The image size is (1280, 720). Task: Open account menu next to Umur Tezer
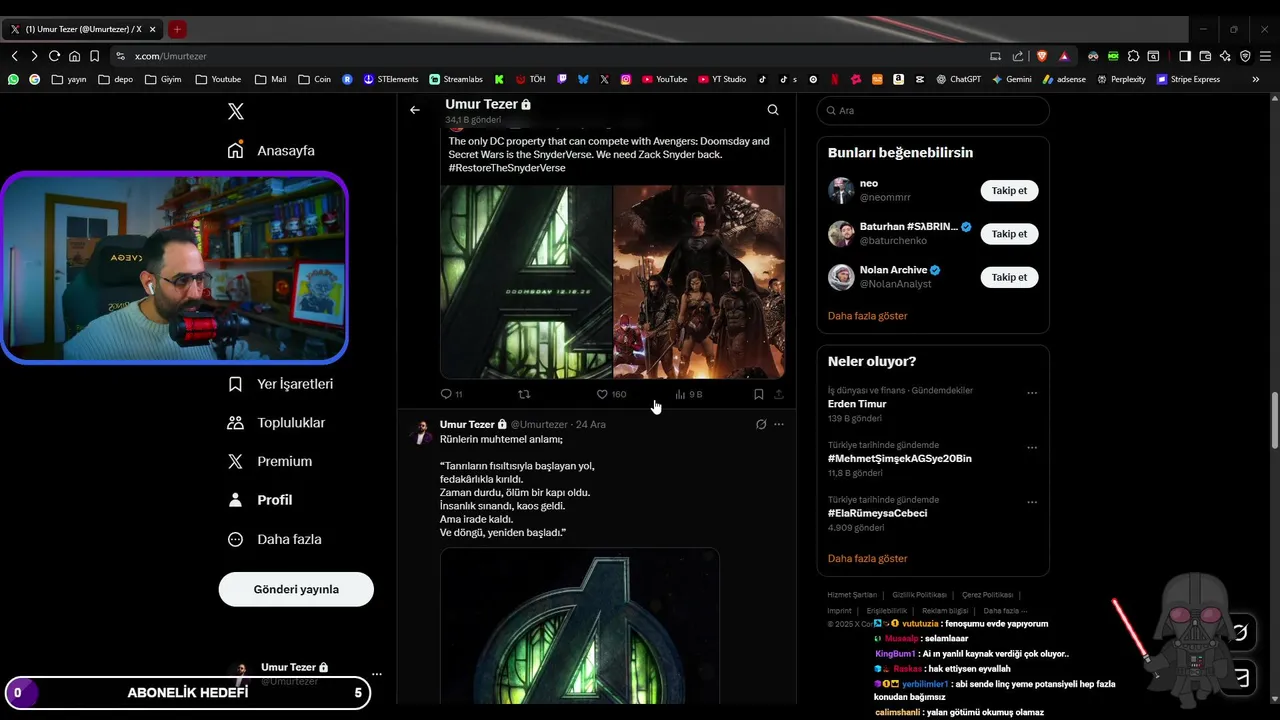pyautogui.click(x=376, y=674)
